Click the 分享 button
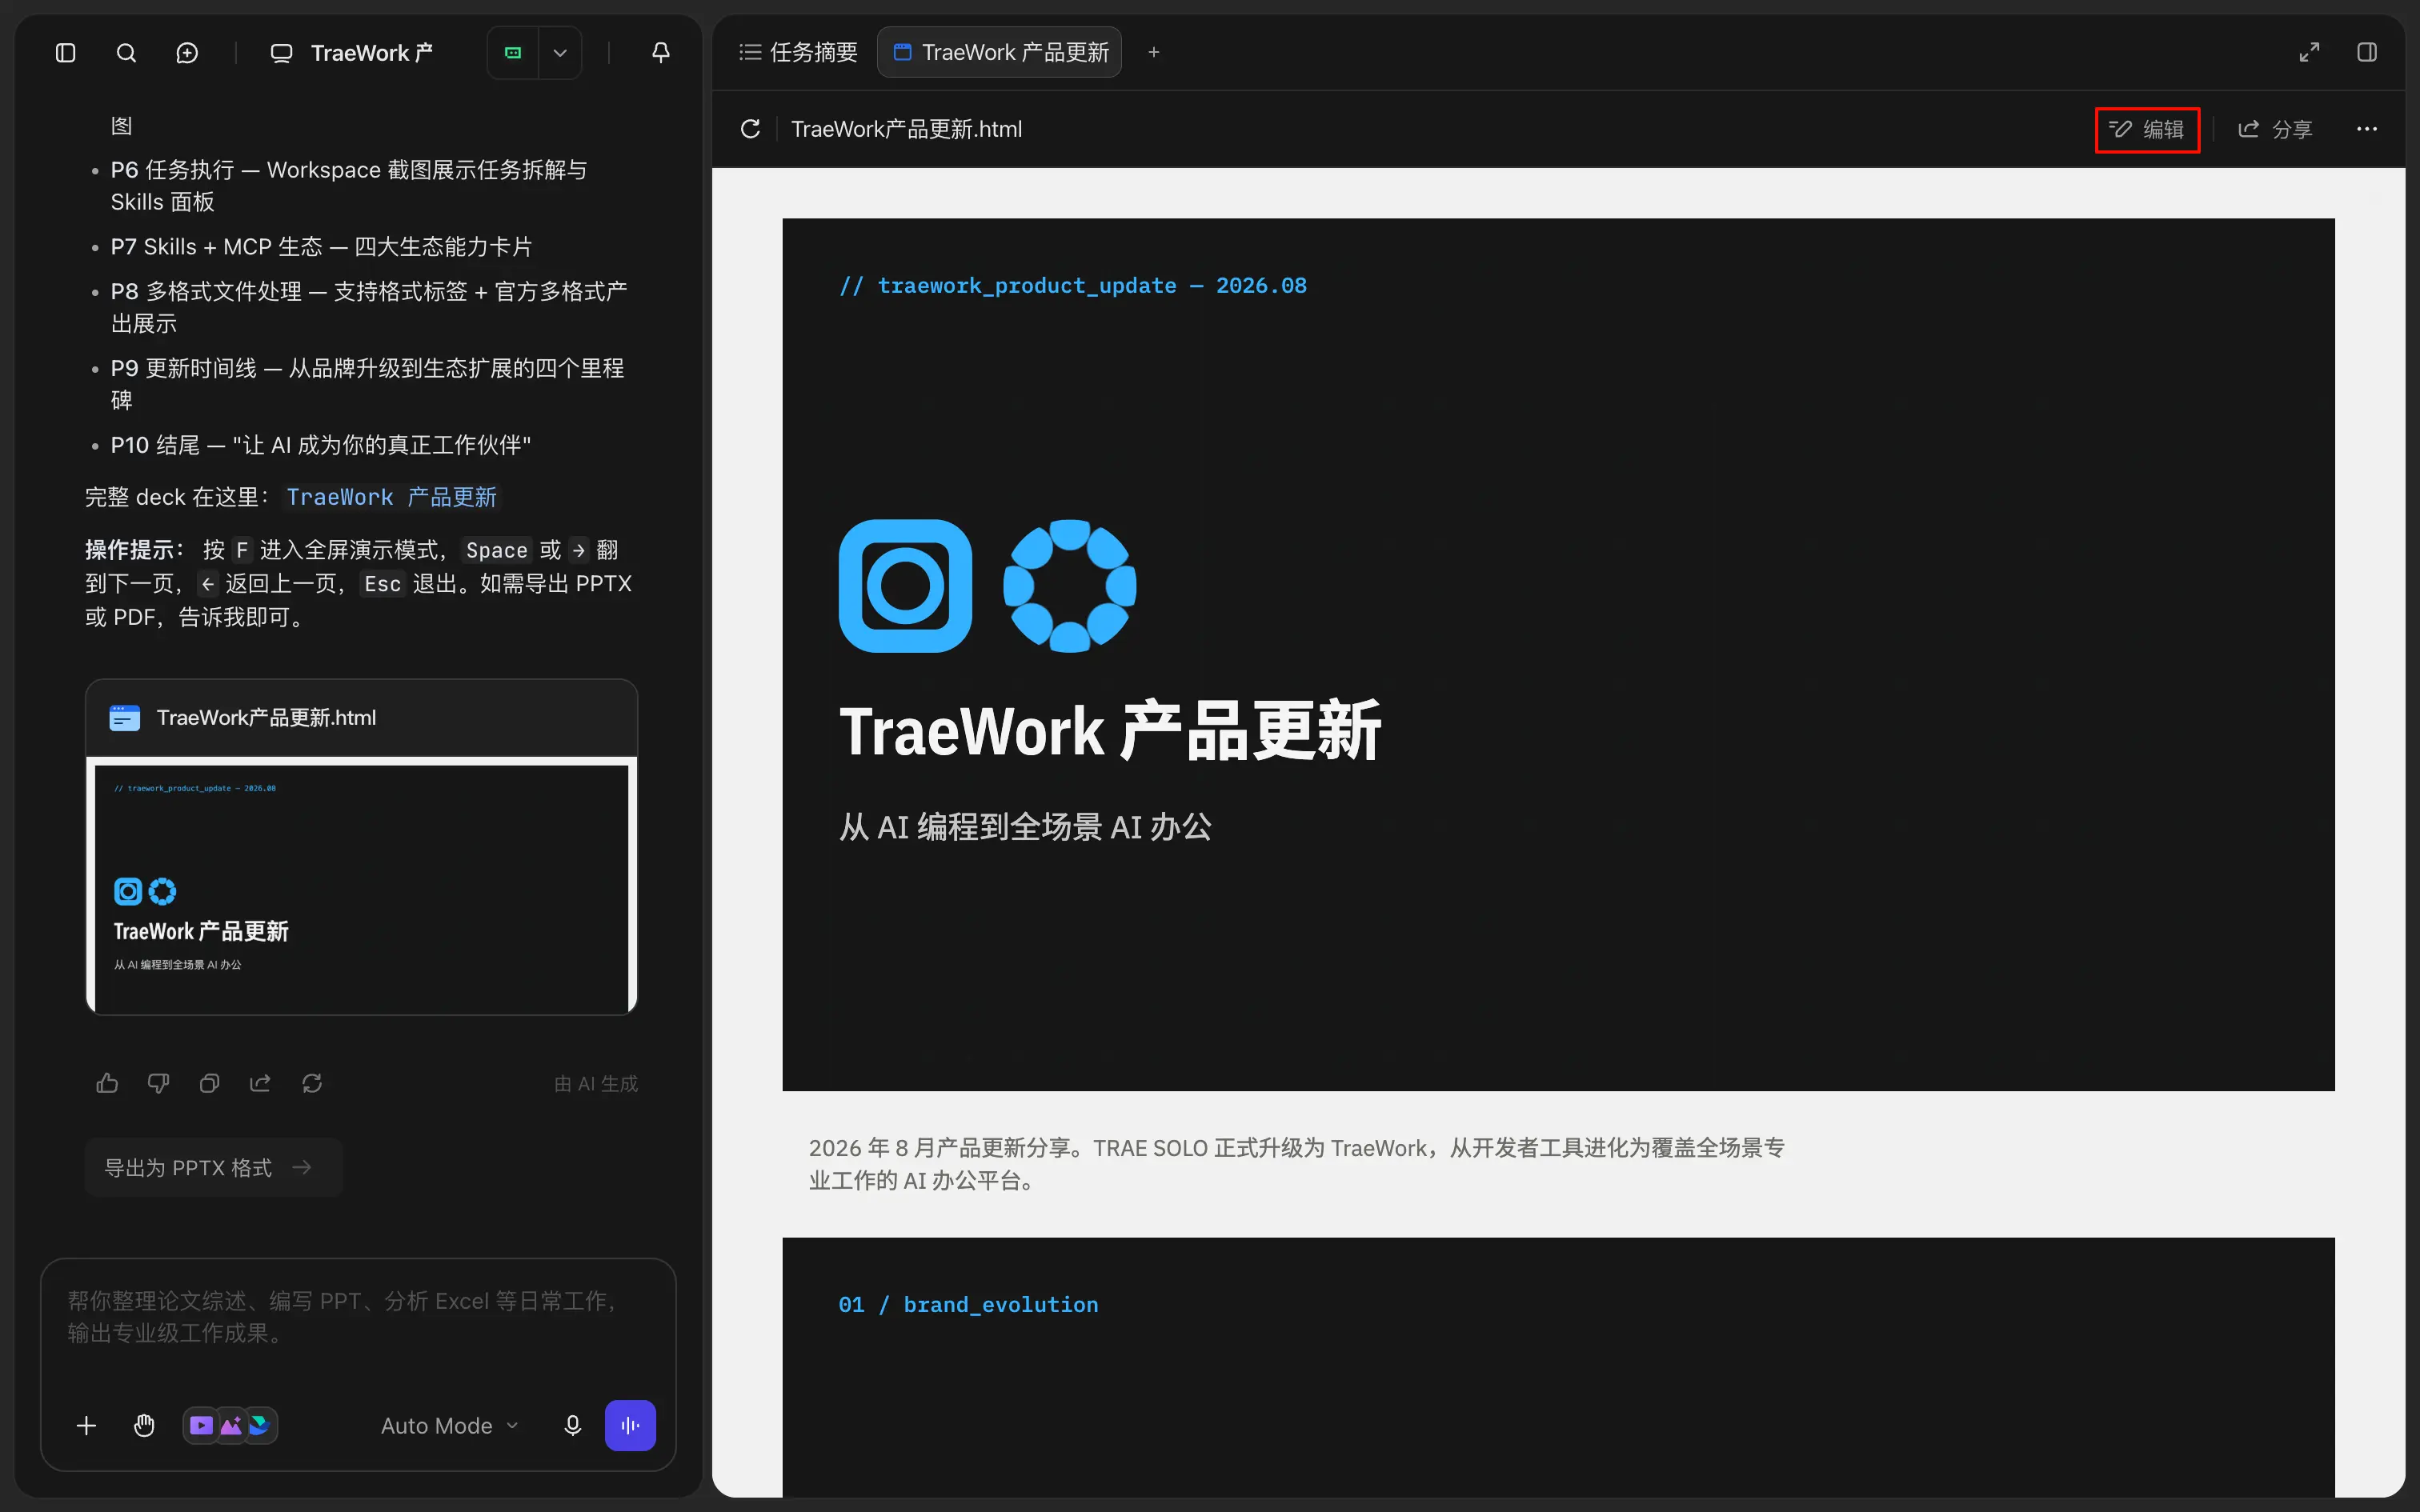2420x1512 pixels. point(2275,129)
